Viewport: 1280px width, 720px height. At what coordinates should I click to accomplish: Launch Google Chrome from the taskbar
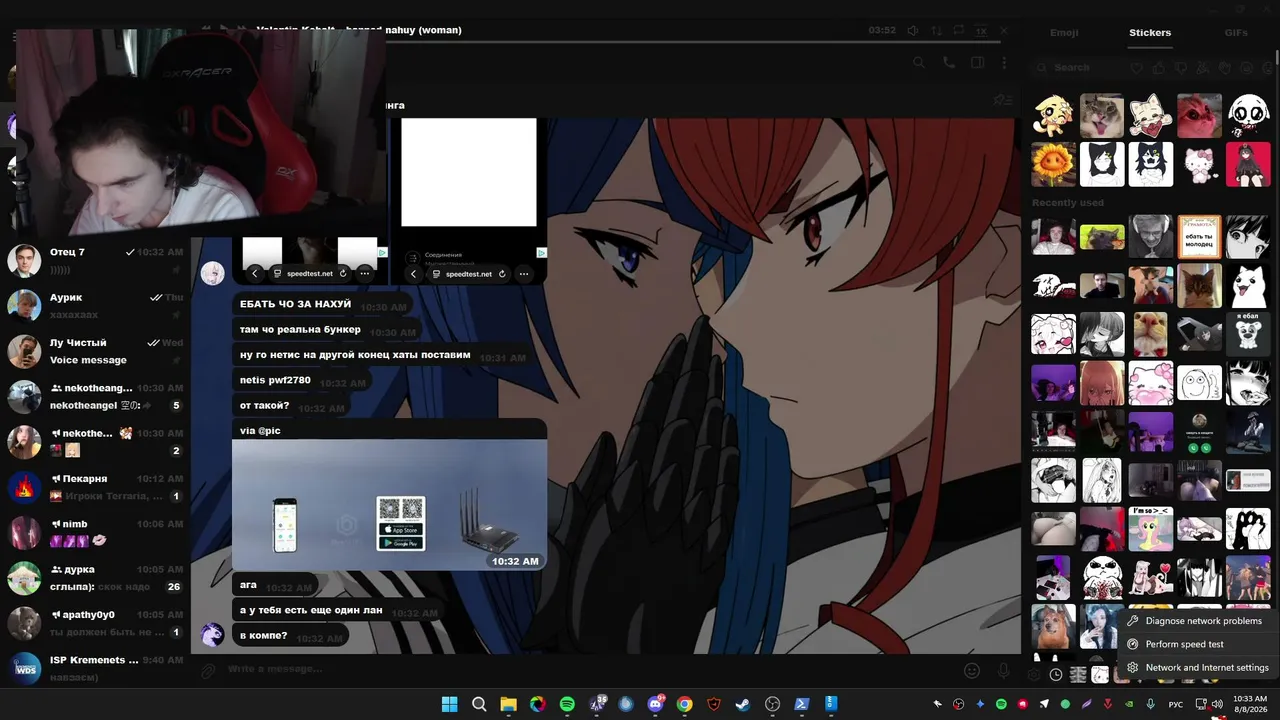pyautogui.click(x=684, y=704)
